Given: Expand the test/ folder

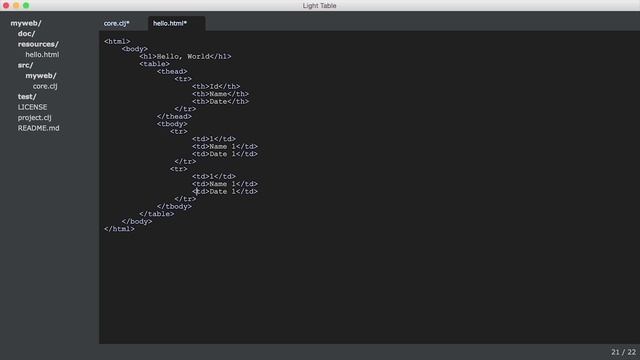Looking at the screenshot, I should [x=27, y=97].
